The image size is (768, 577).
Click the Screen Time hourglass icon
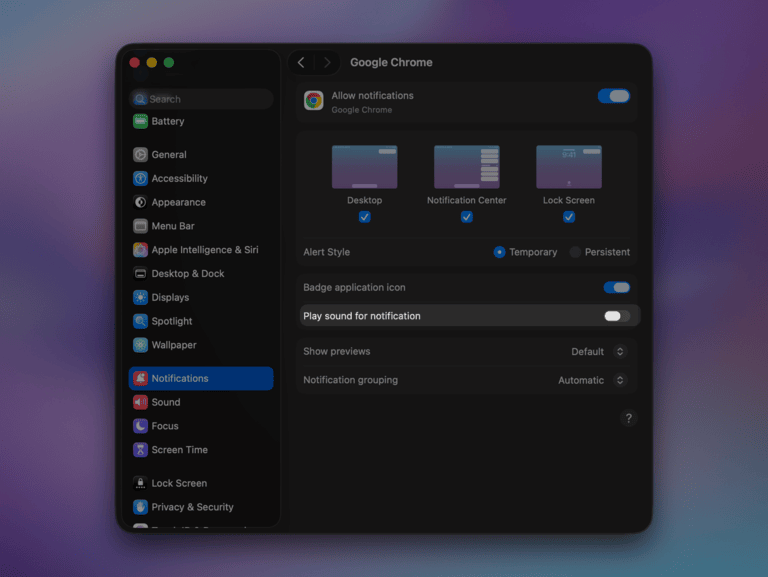[140, 450]
